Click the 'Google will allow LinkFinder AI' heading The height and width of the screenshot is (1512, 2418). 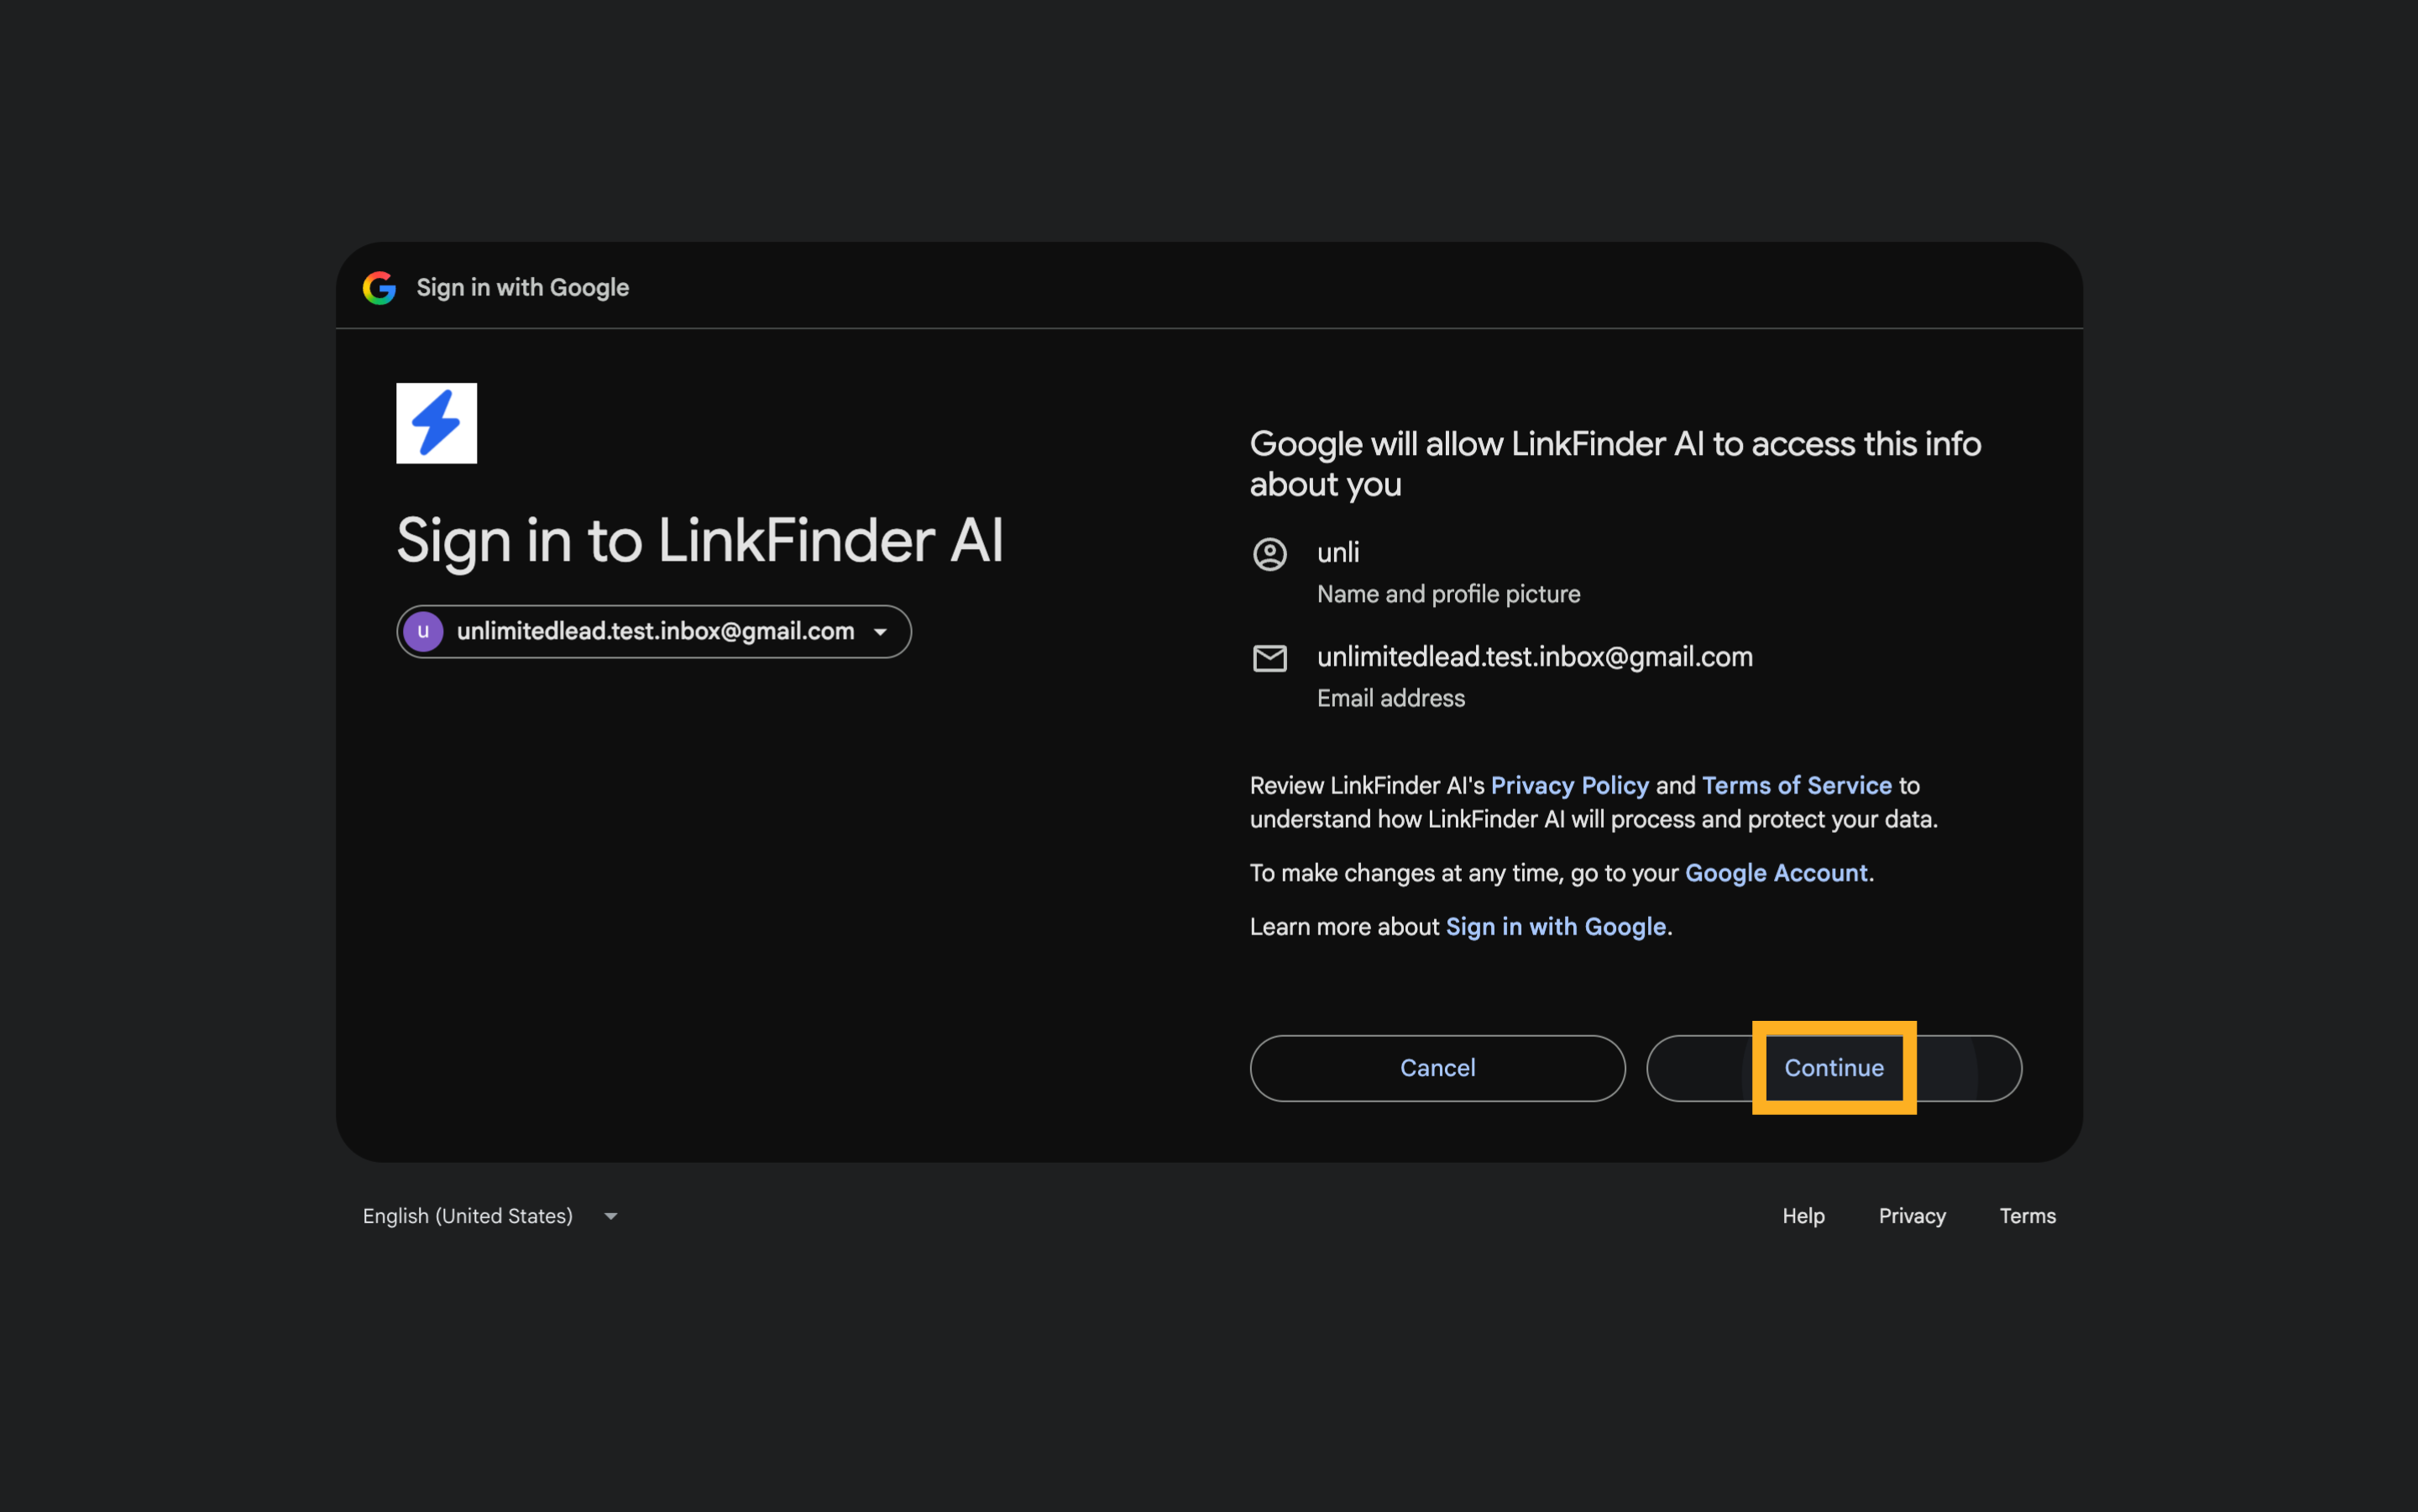pos(1615,464)
